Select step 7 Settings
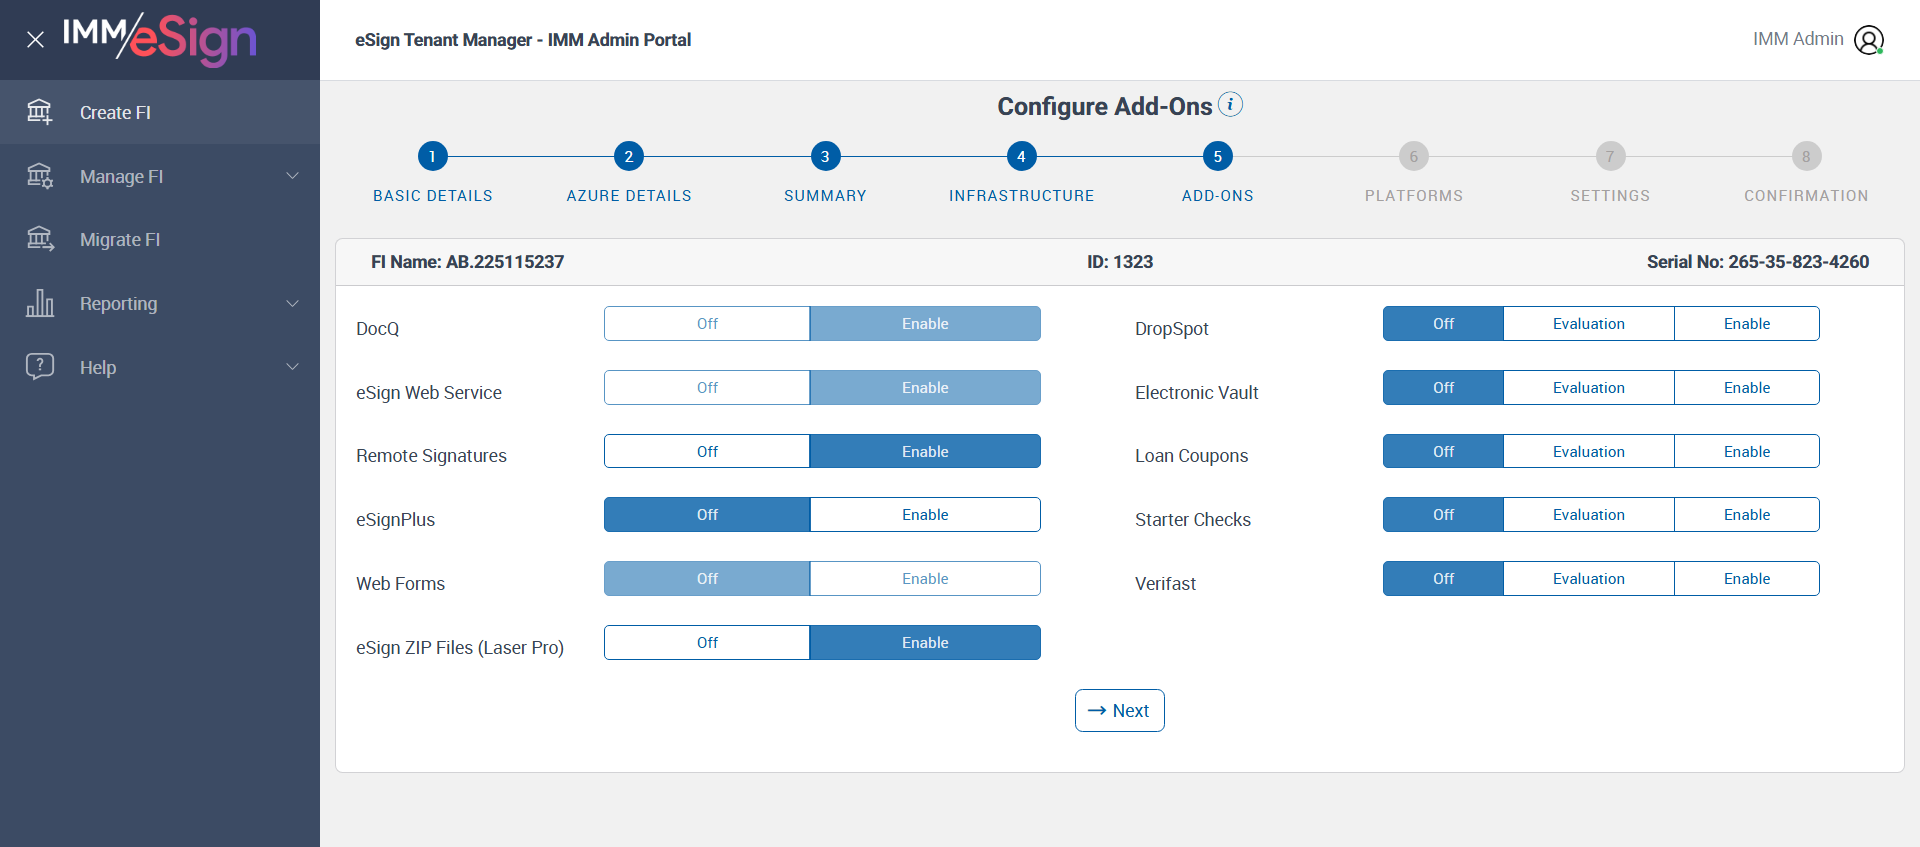This screenshot has width=1920, height=847. [1610, 156]
